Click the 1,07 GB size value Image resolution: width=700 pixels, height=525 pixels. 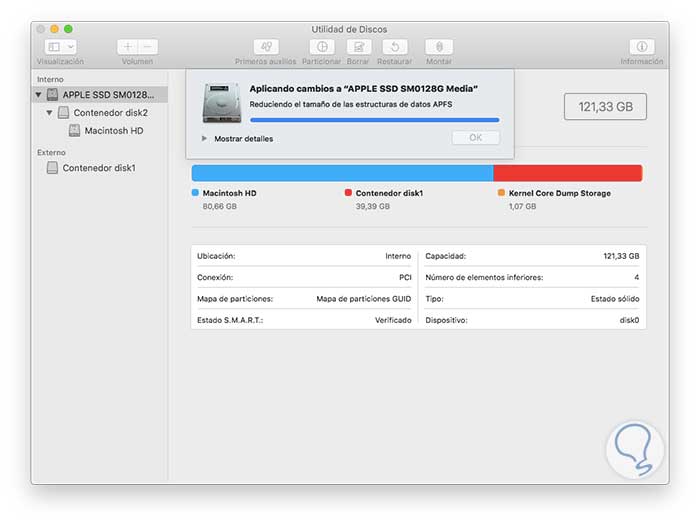522,206
